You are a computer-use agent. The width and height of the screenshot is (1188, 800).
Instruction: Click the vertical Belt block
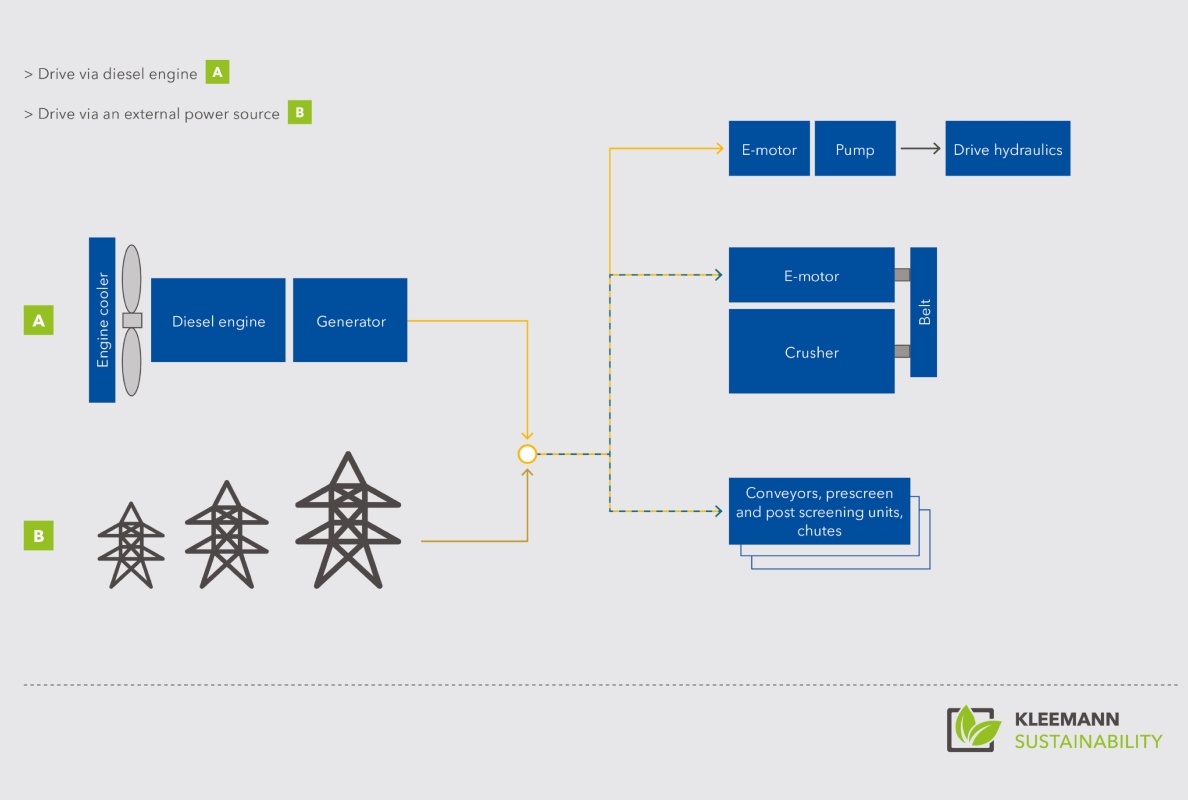click(x=924, y=312)
